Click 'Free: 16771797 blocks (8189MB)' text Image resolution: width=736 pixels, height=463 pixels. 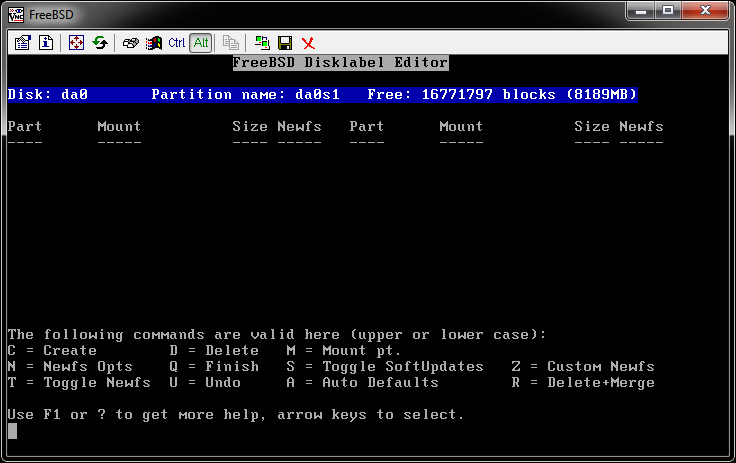coord(502,94)
